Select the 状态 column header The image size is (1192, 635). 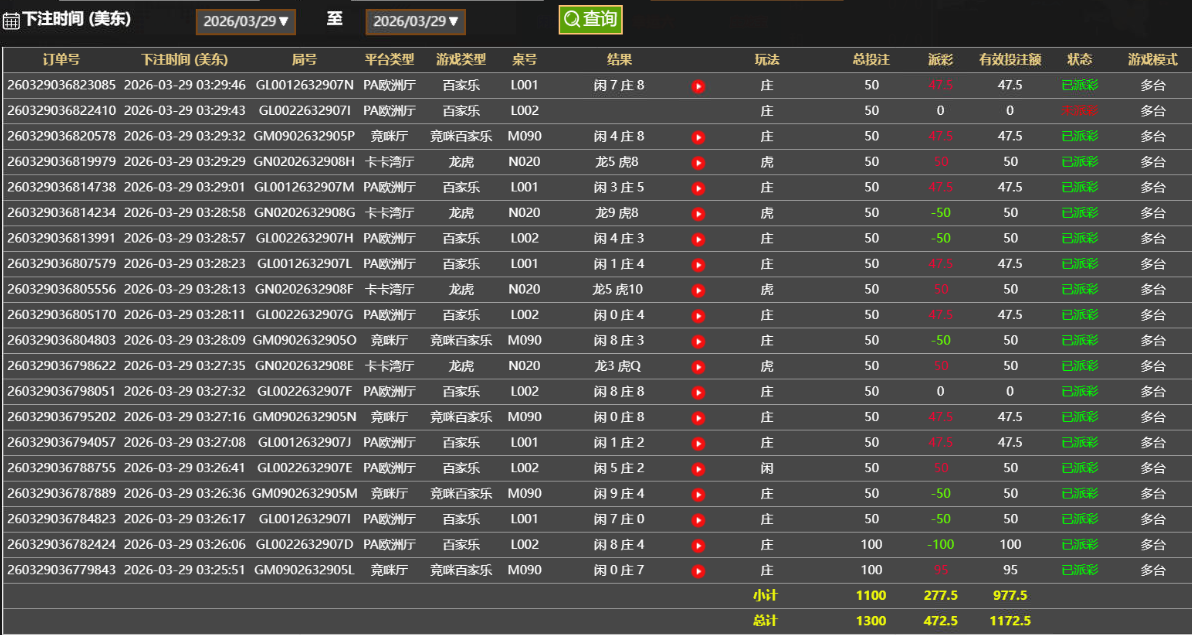tap(1080, 60)
